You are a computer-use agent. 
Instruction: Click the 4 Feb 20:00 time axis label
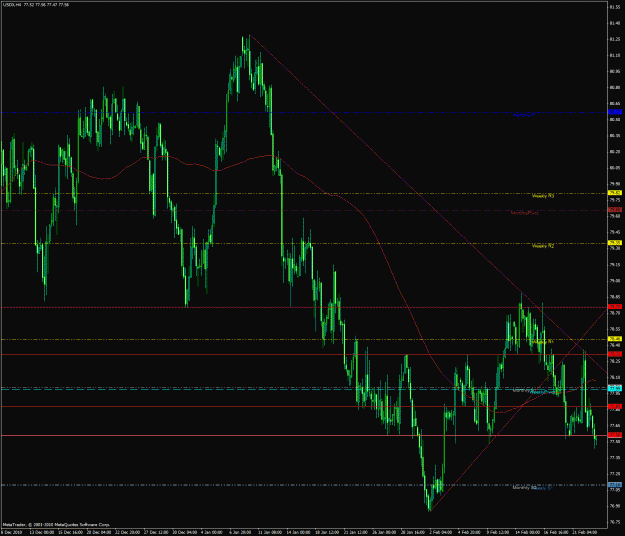(x=469, y=532)
